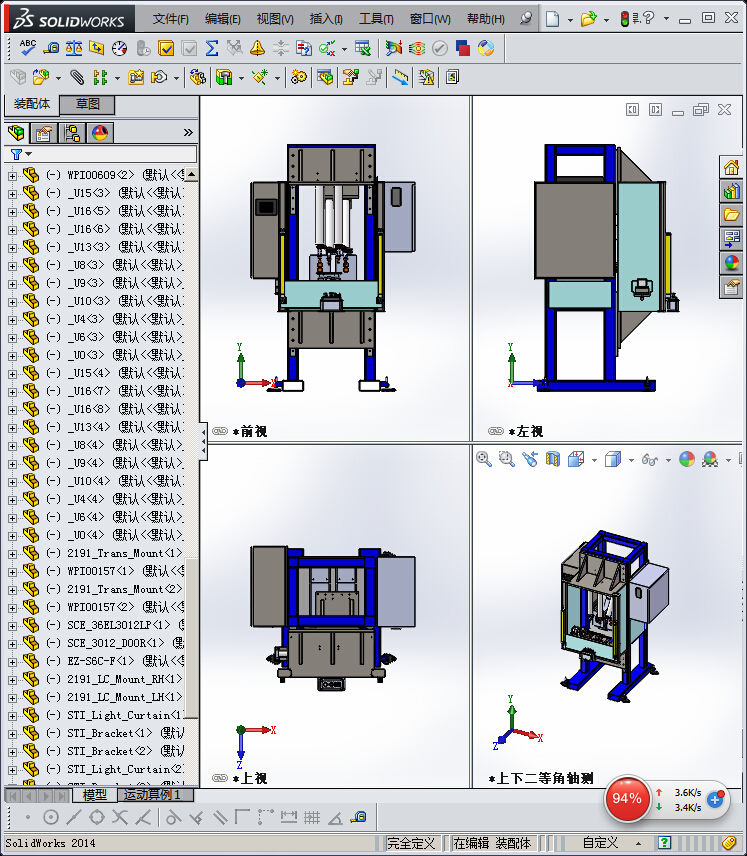Open the Display Style dropdown arrow
Screen dimensions: 747x856
[631, 460]
